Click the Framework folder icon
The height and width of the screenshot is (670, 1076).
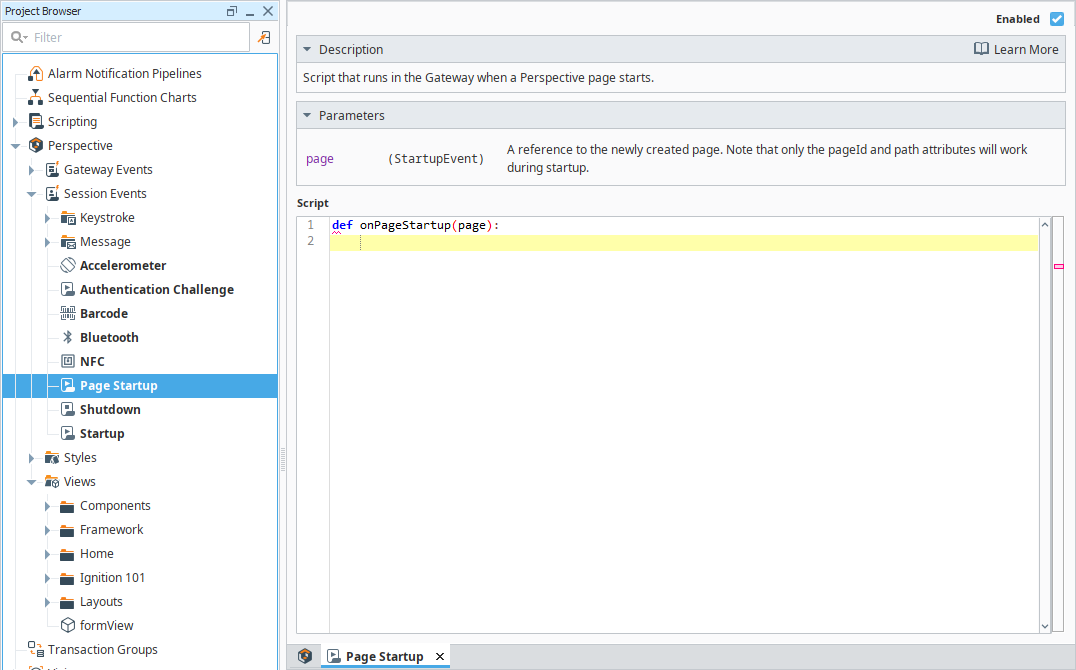[67, 530]
